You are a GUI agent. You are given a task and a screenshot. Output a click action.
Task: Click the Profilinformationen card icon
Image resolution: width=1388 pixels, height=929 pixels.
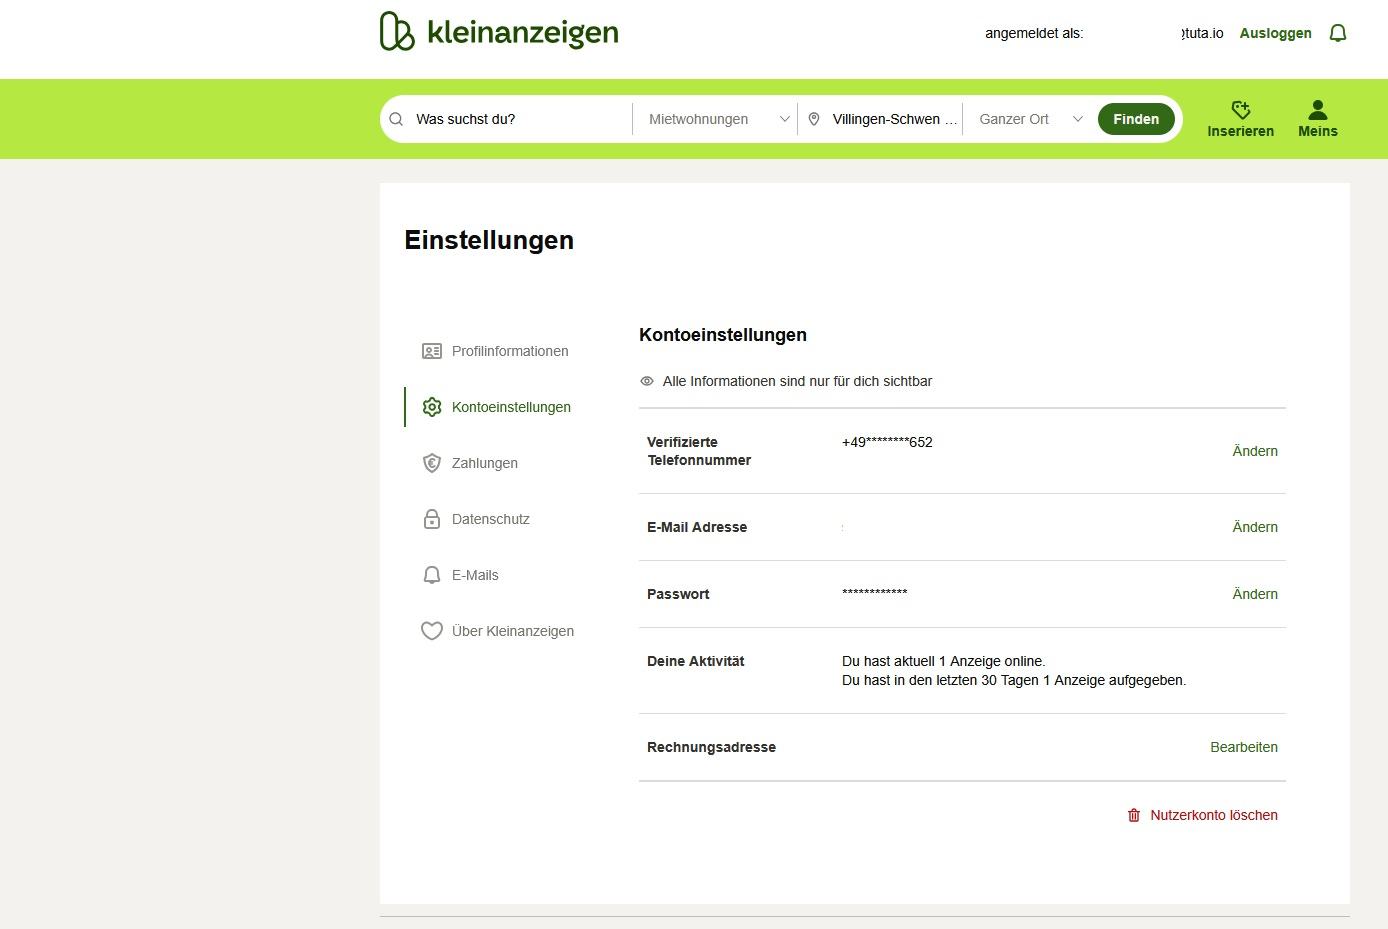pyautogui.click(x=432, y=351)
